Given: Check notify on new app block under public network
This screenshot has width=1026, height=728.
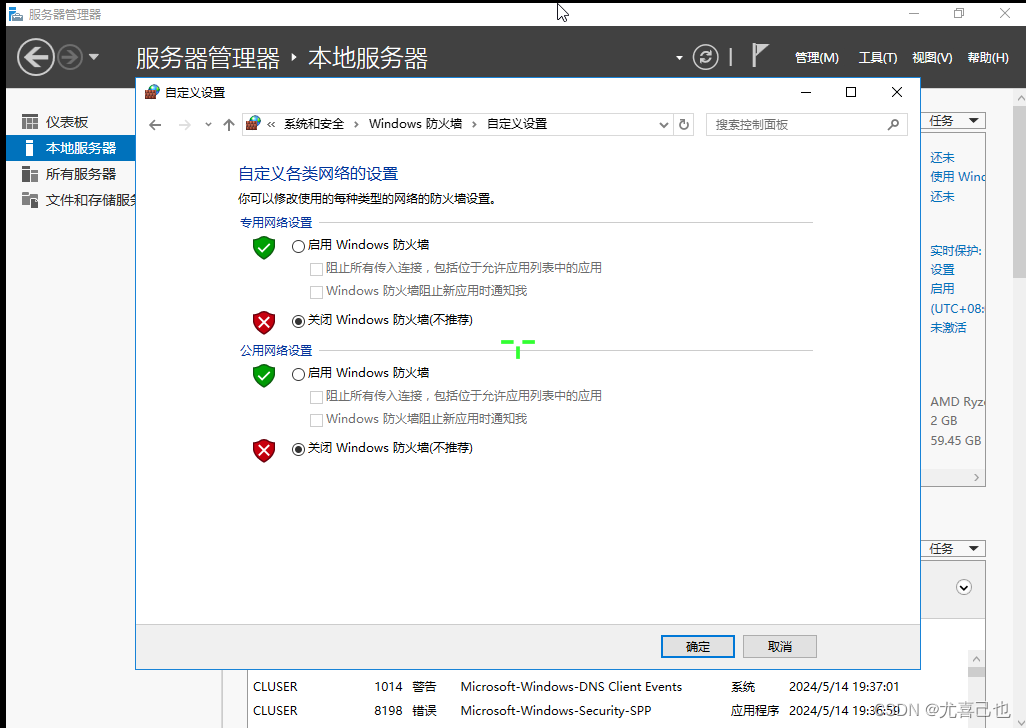Looking at the screenshot, I should 316,420.
